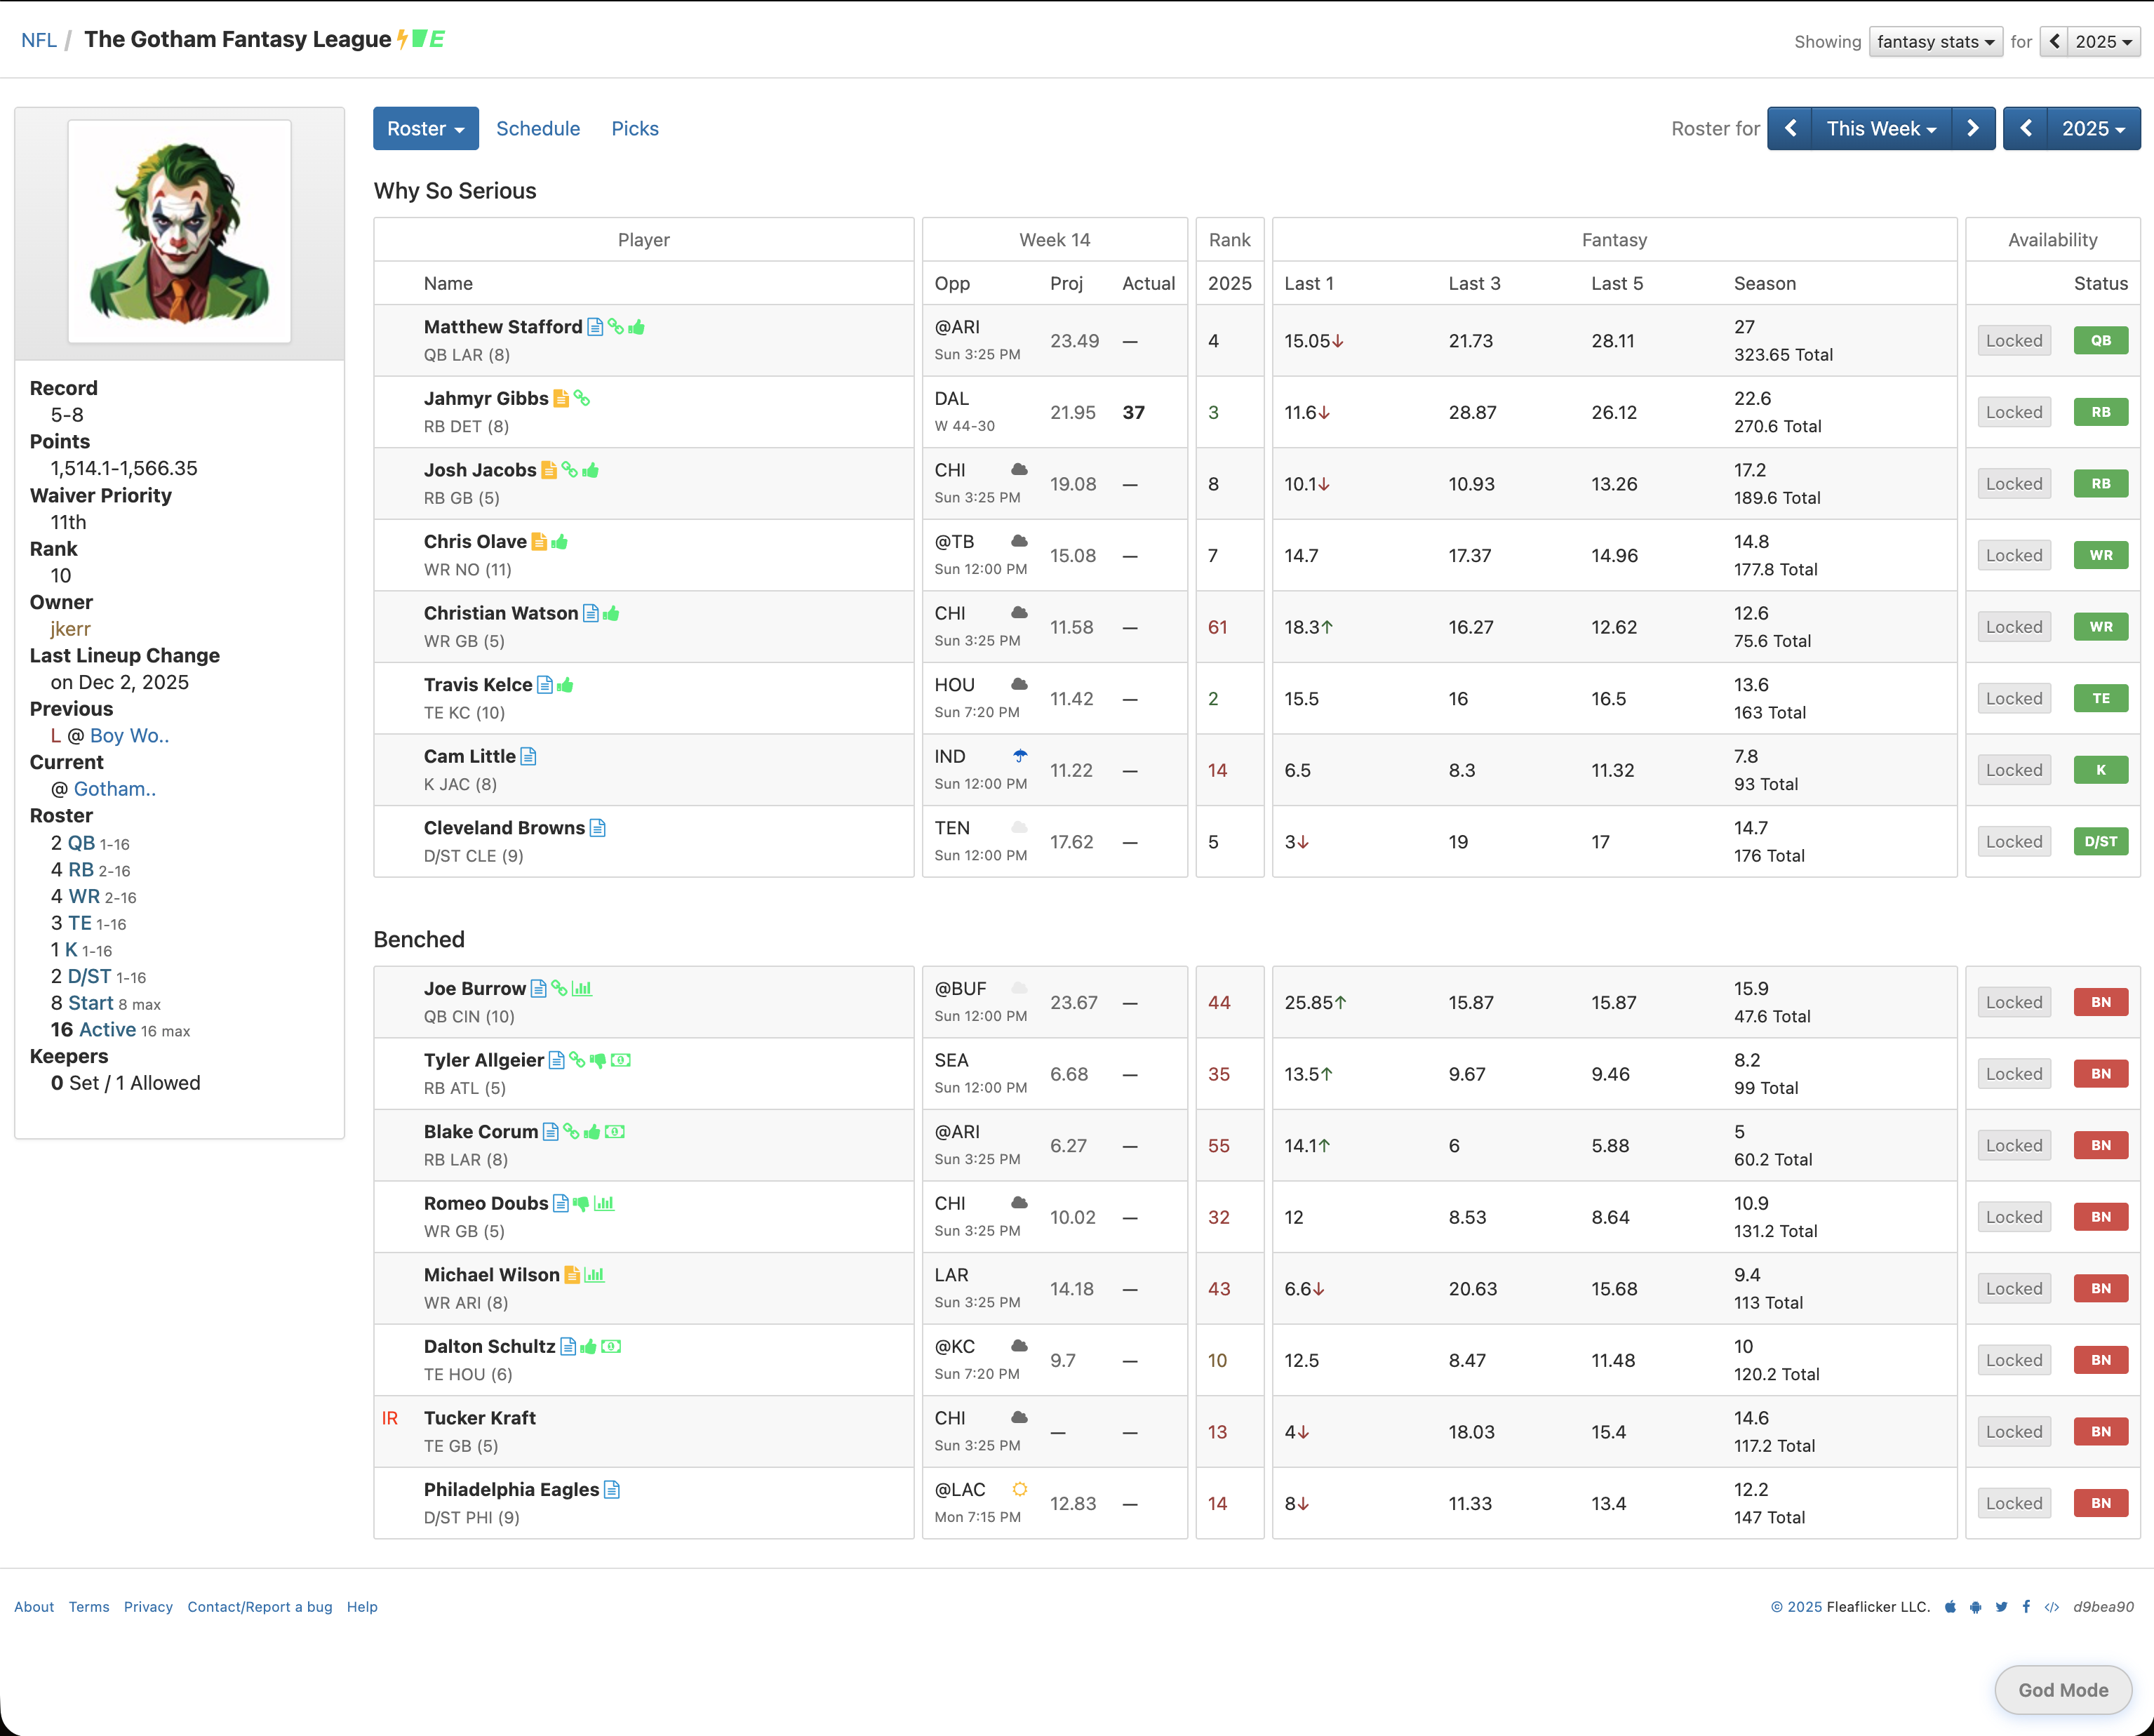Open Chris Olave's orange news note icon
The width and height of the screenshot is (2154, 1736).
pos(539,542)
